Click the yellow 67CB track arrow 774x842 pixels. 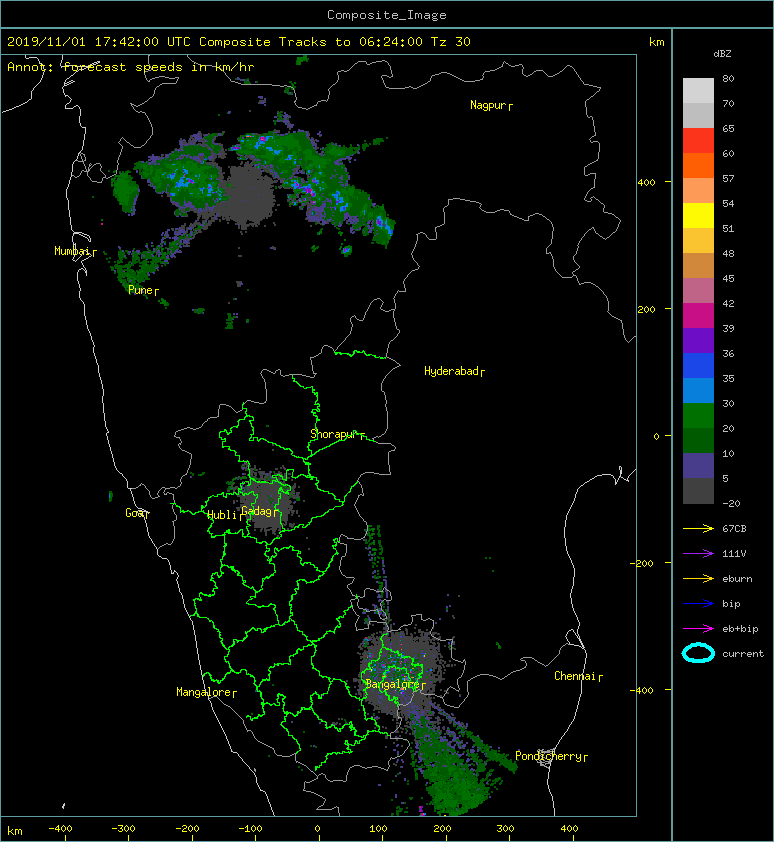[x=698, y=528]
